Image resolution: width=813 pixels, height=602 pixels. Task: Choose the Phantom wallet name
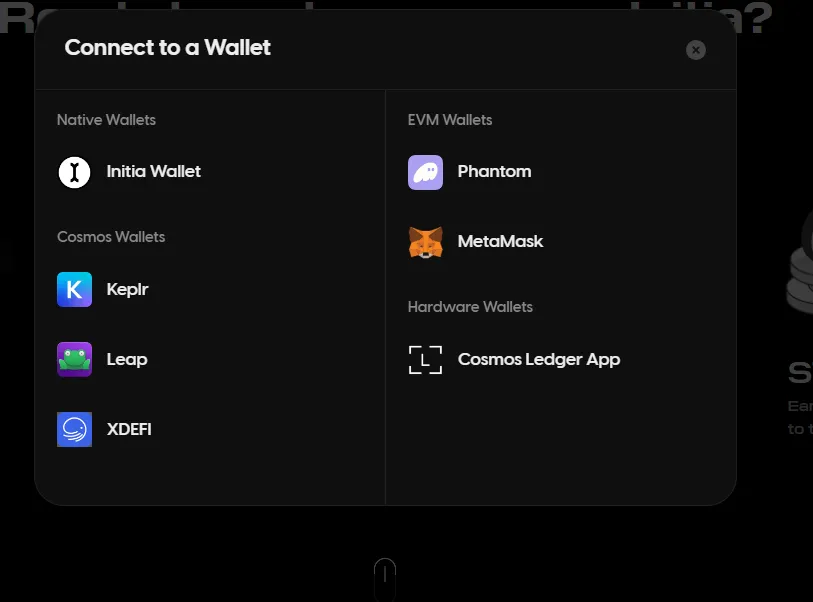[x=494, y=172]
